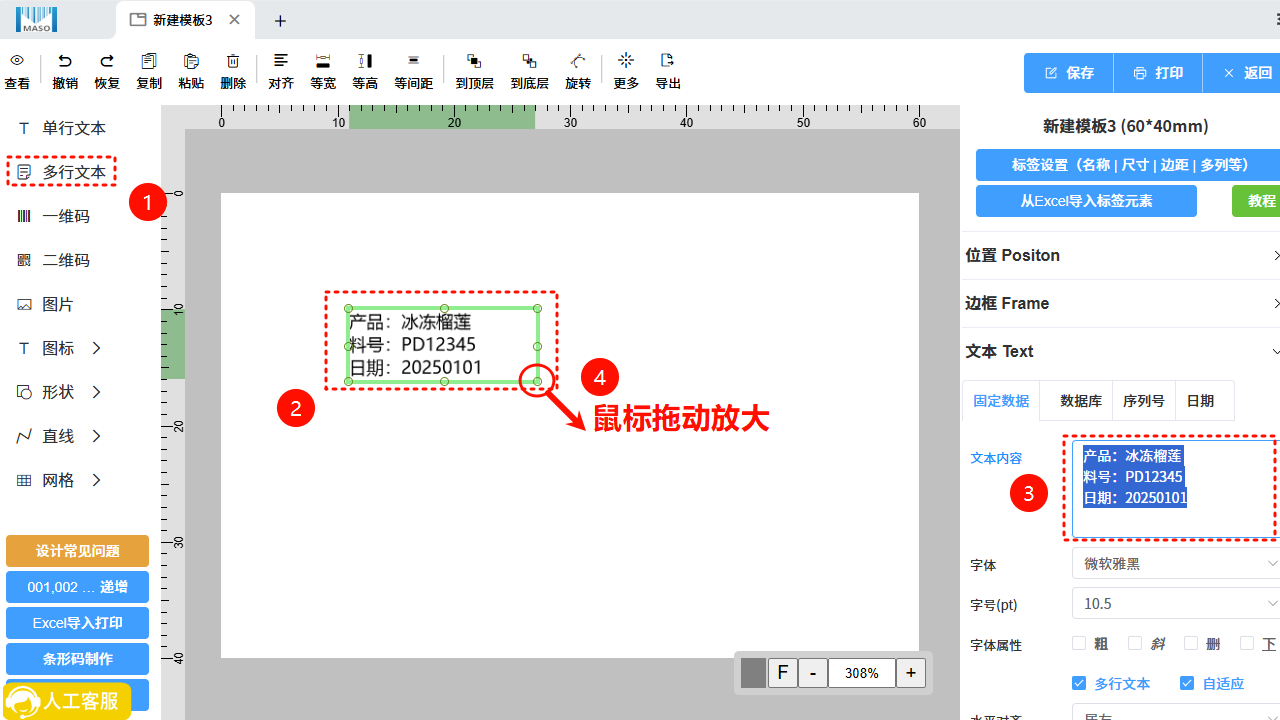Click the 粘贴 paste icon
1280x720 pixels.
coord(191,61)
